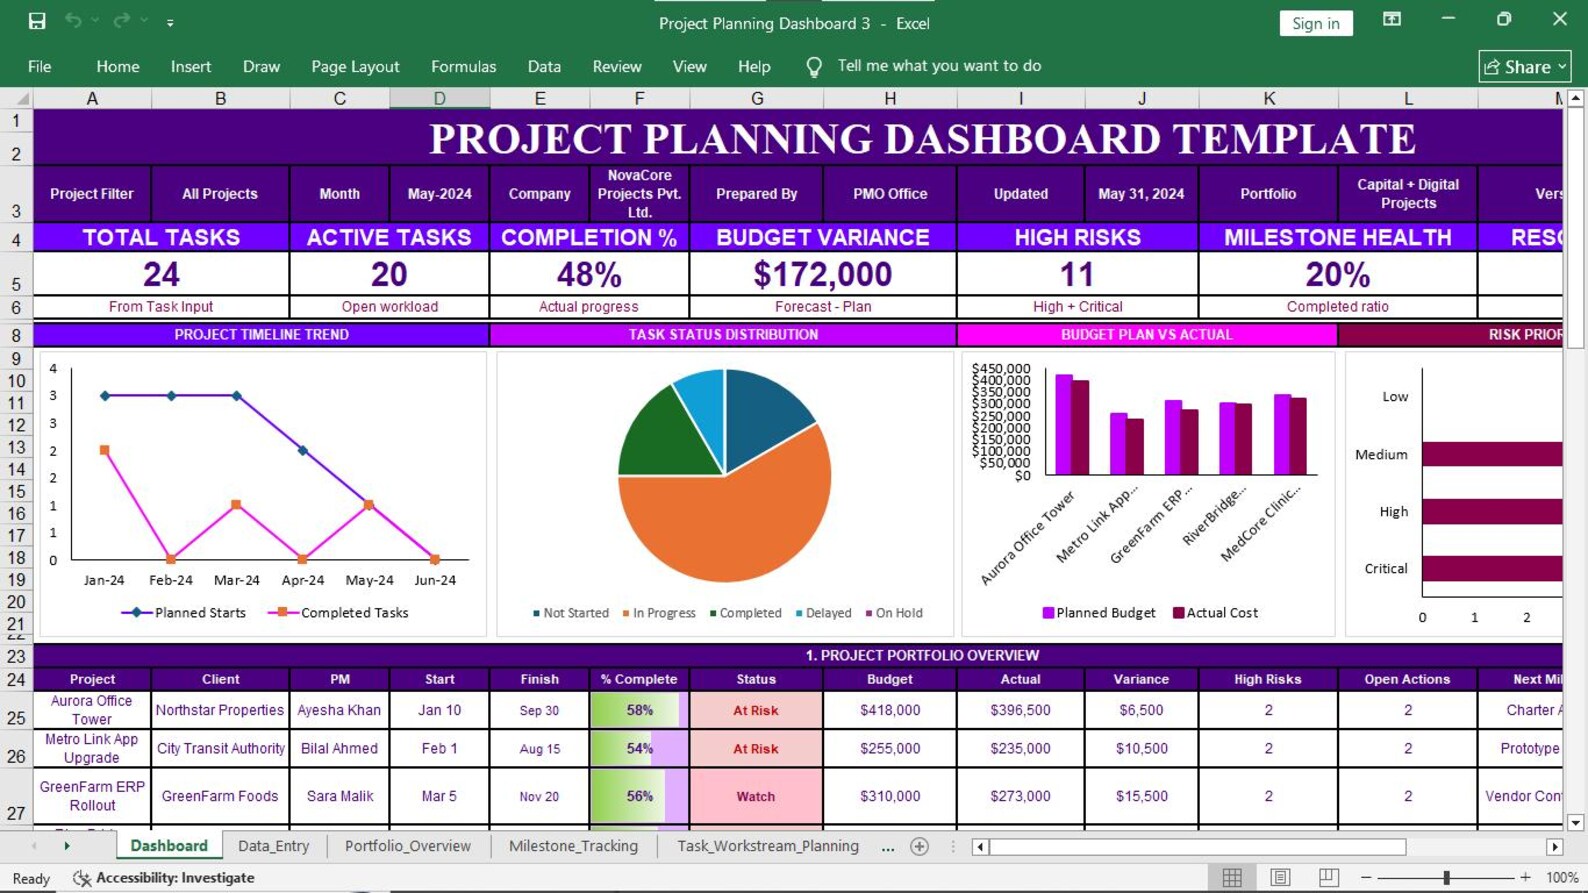Click the All Projects filter cell
Image resolution: width=1588 pixels, height=893 pixels.
(220, 194)
